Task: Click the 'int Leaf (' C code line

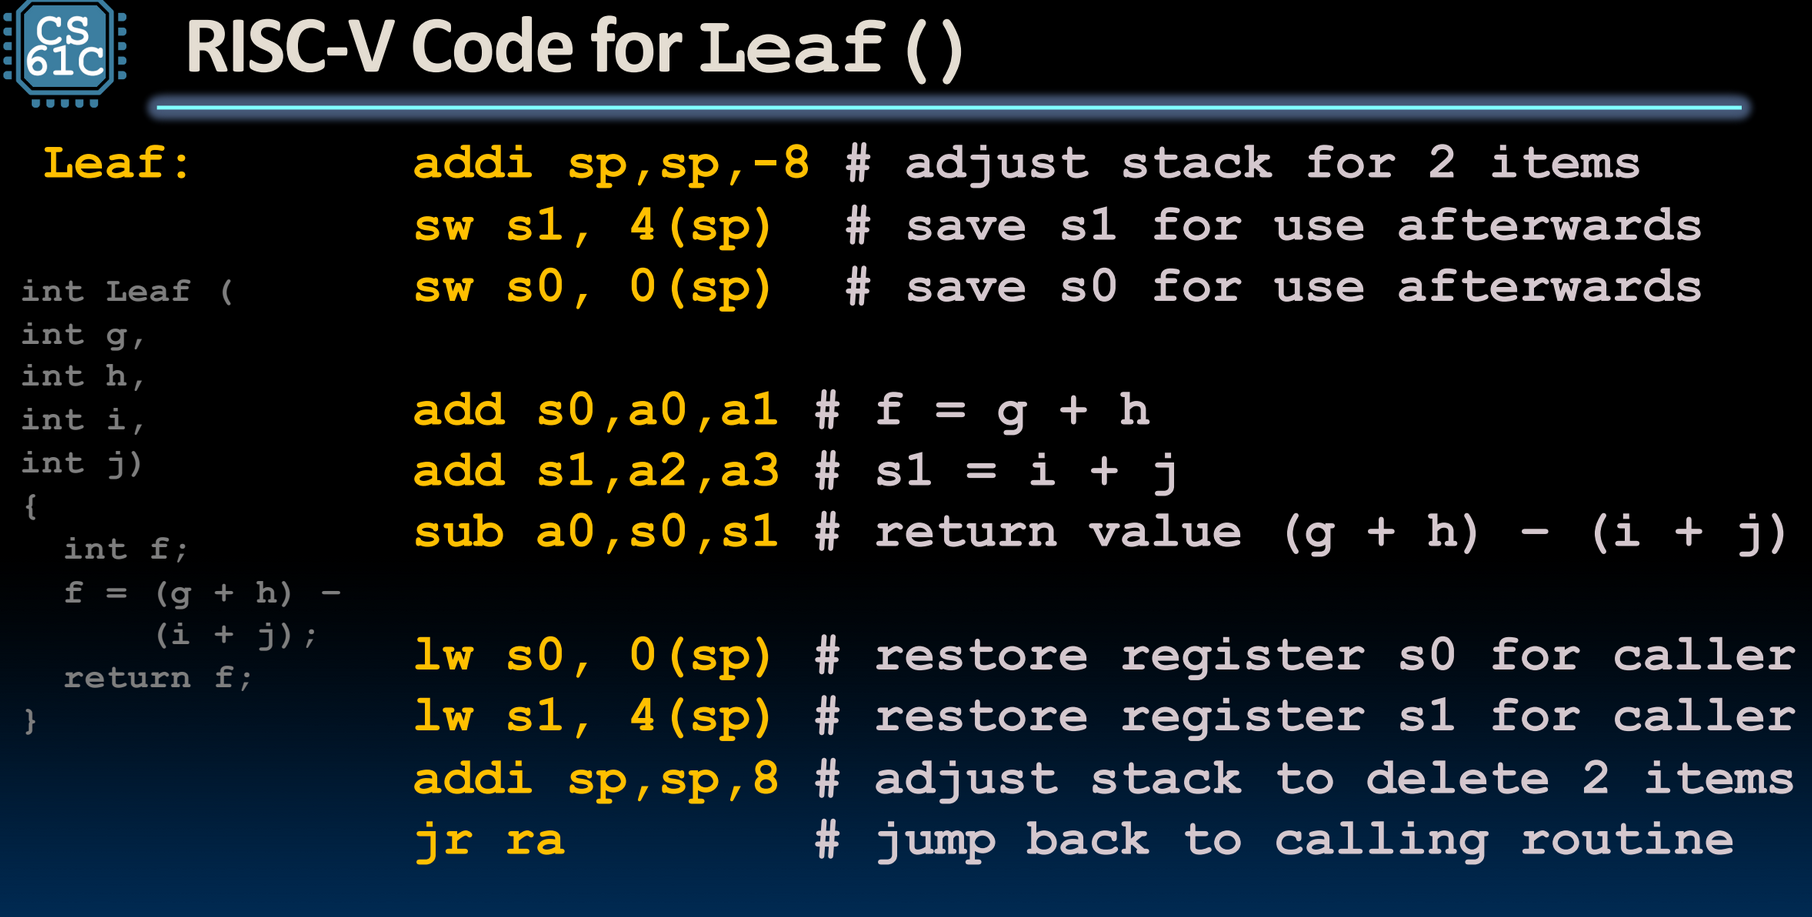Action: (x=127, y=291)
